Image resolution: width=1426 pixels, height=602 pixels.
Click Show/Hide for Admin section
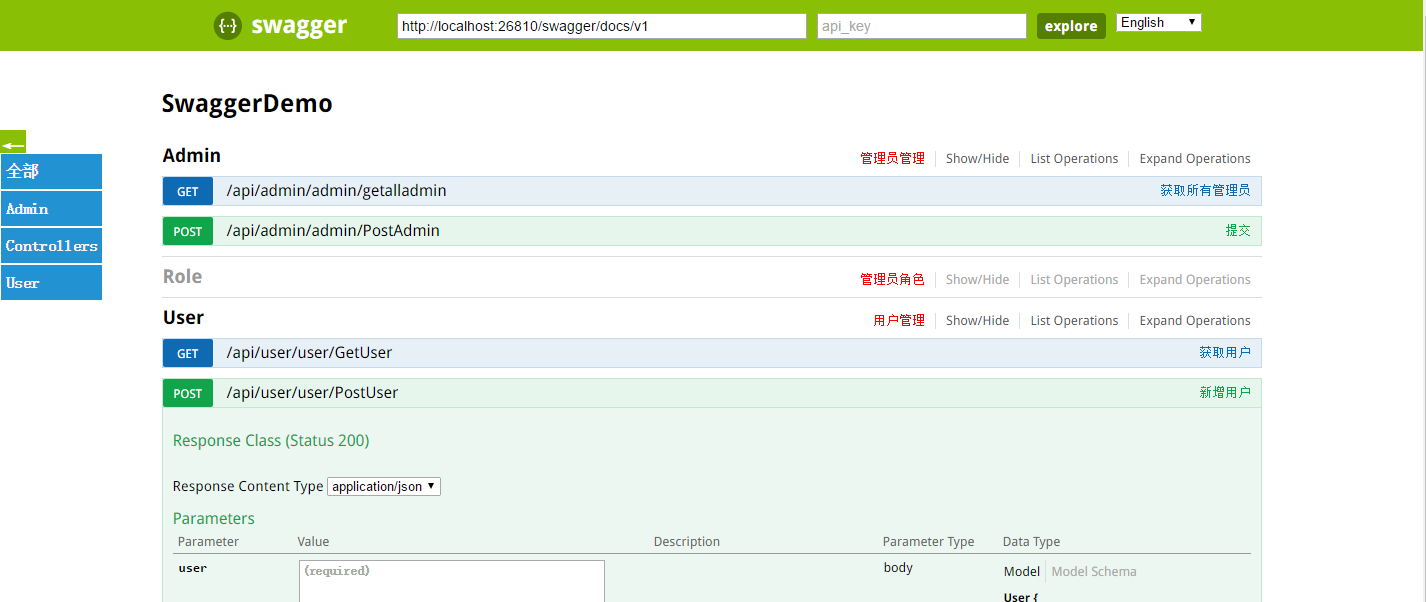(978, 158)
